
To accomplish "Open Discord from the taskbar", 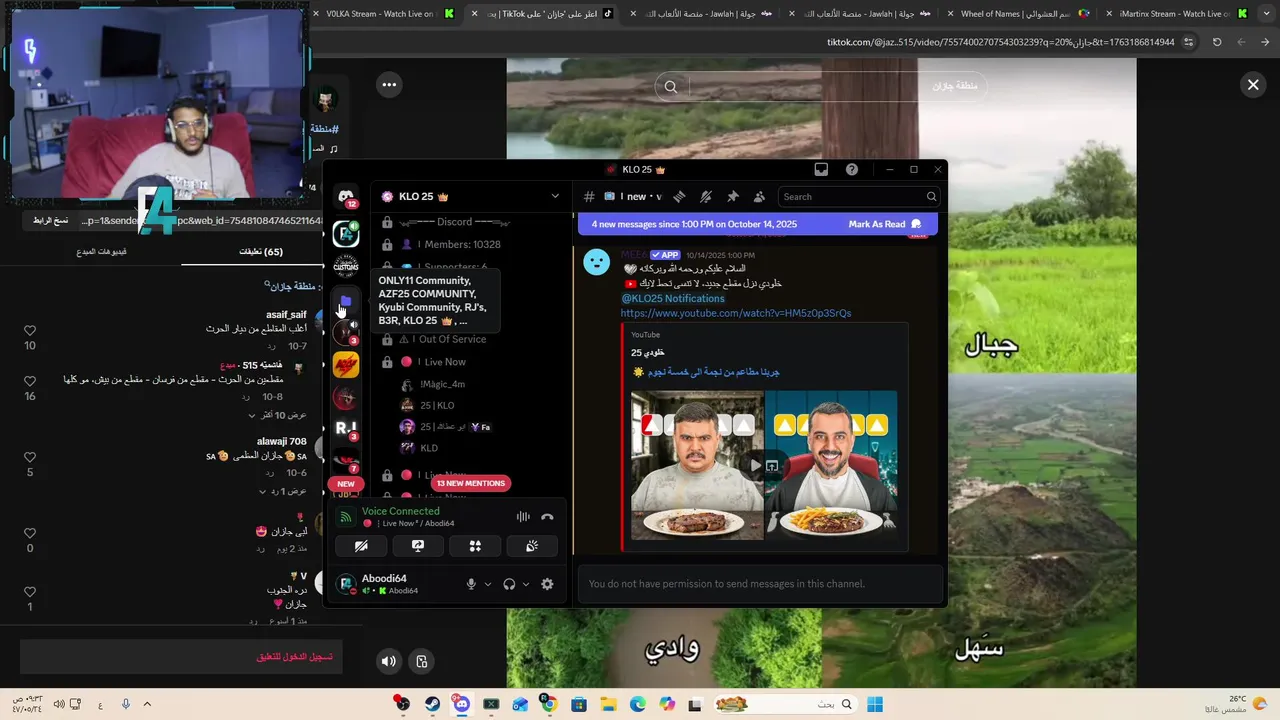I will (461, 705).
